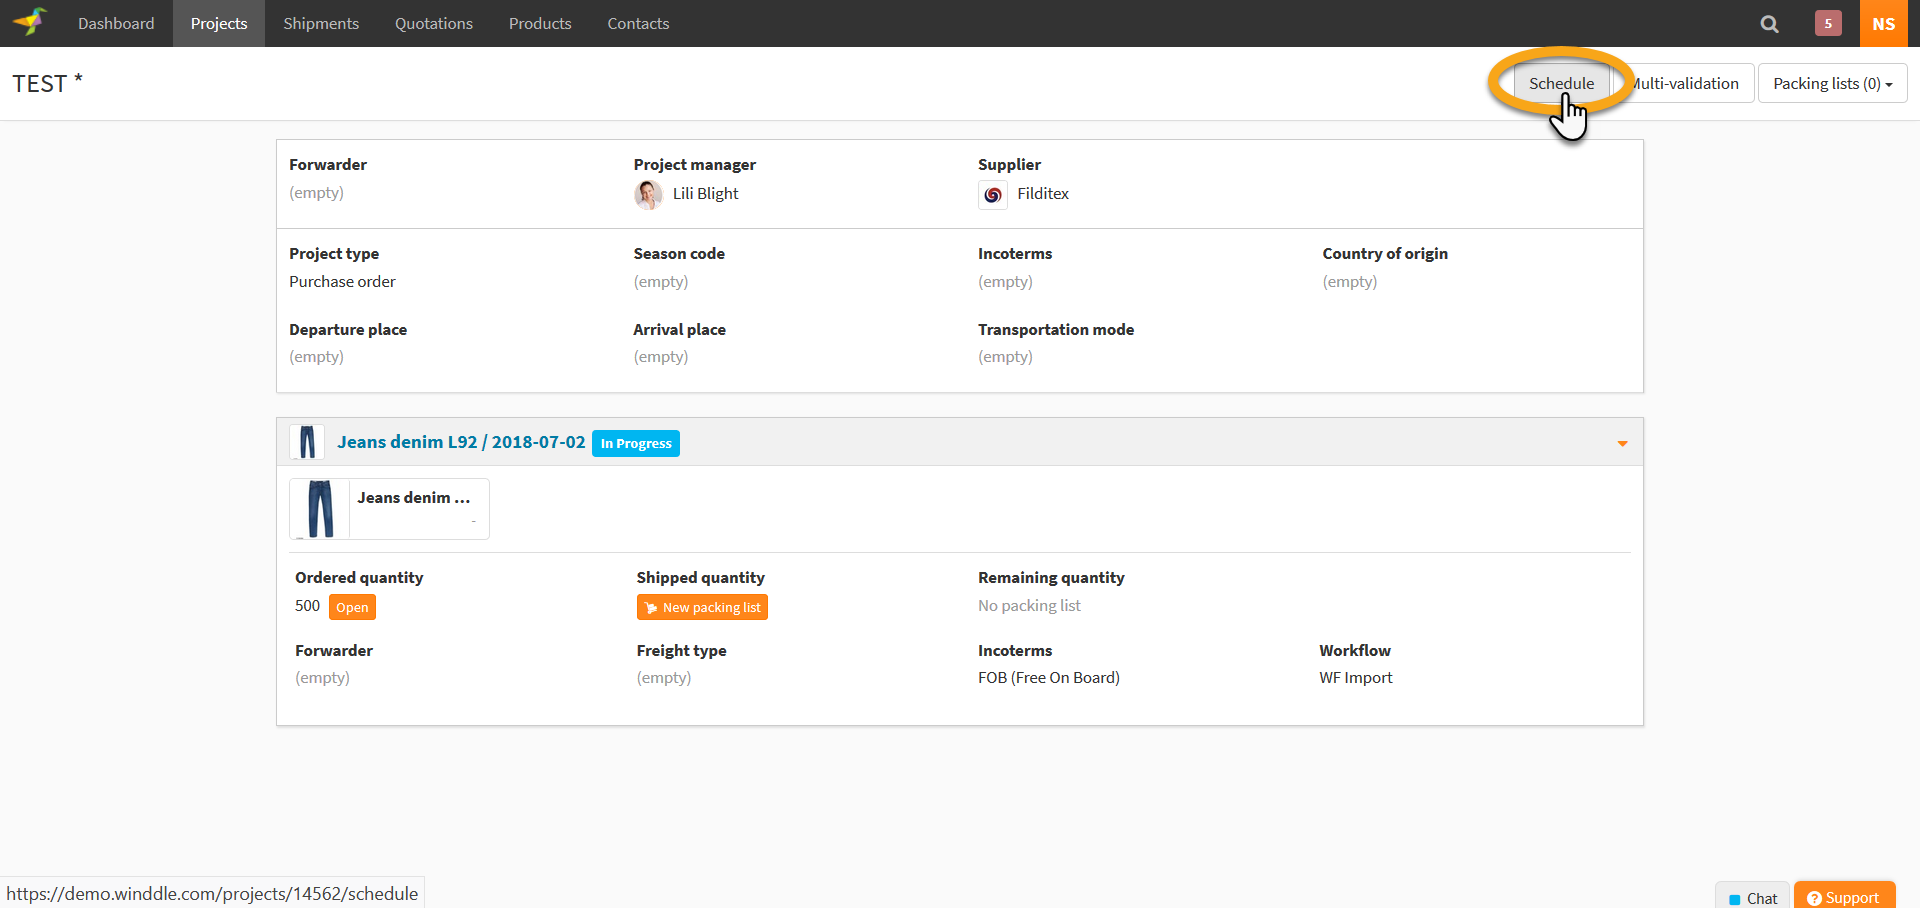
Task: Collapse the Jeans denim order caret
Action: (1622, 443)
